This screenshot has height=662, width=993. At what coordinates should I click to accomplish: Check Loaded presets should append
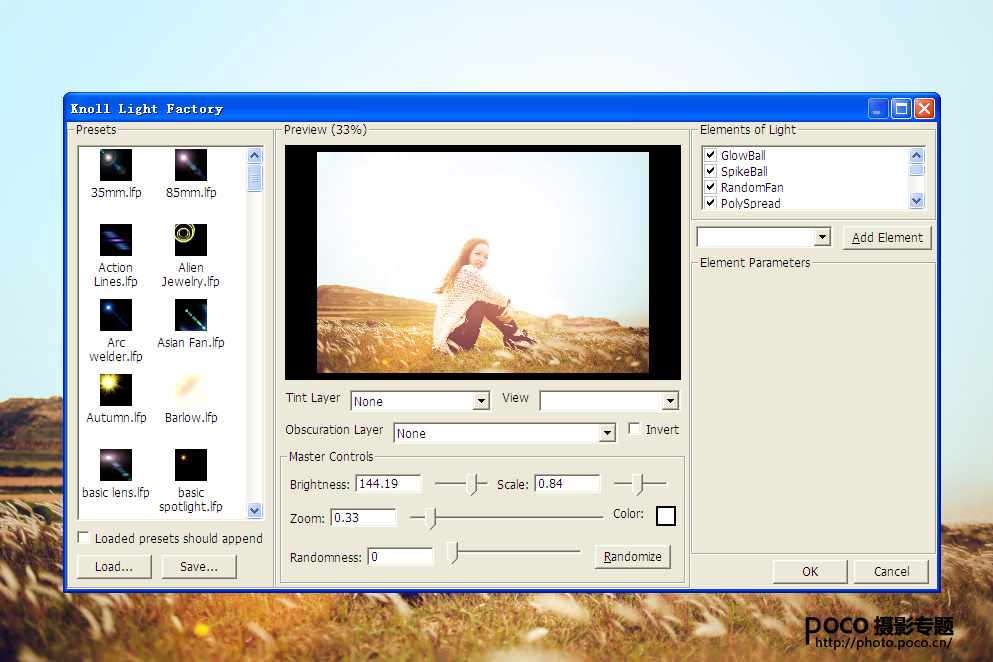pyautogui.click(x=83, y=538)
